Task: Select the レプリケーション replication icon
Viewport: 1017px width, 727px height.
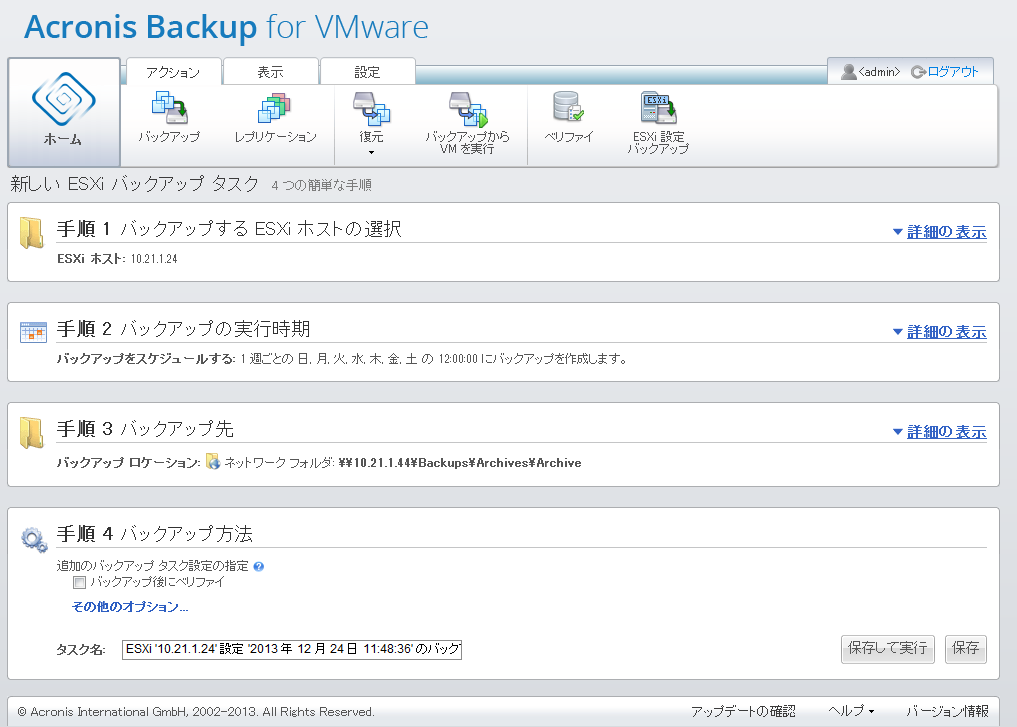Action: point(274,108)
